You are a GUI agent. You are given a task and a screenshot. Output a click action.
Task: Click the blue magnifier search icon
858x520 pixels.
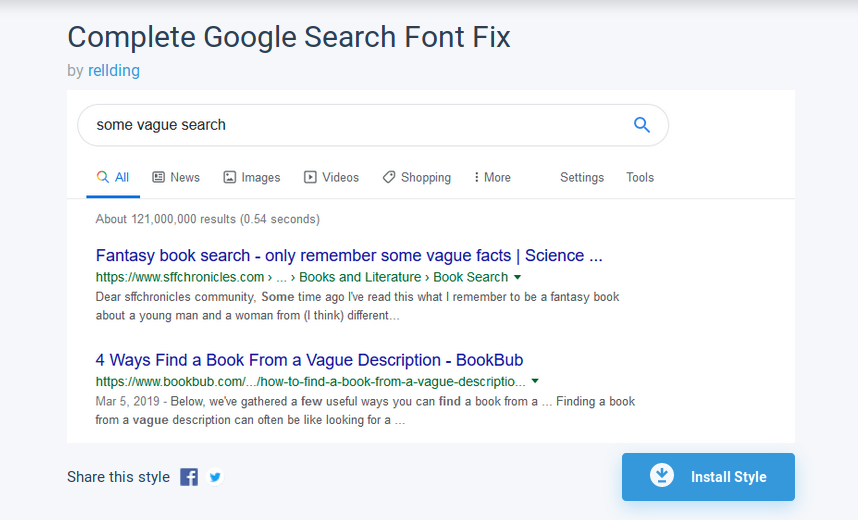point(641,125)
